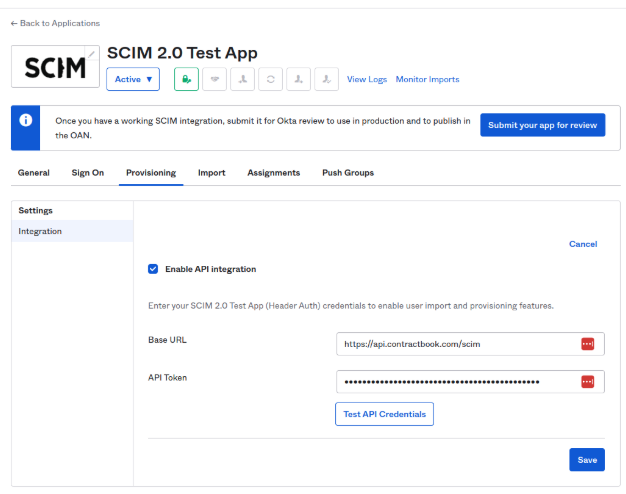Click Test API Credentials button
This screenshot has width=626, height=494.
coord(384,414)
